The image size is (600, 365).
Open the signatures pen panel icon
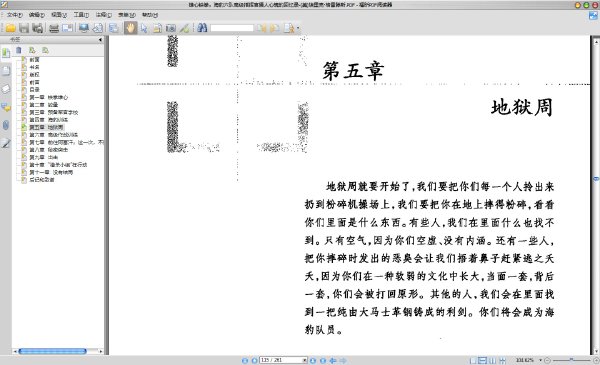click(6, 143)
